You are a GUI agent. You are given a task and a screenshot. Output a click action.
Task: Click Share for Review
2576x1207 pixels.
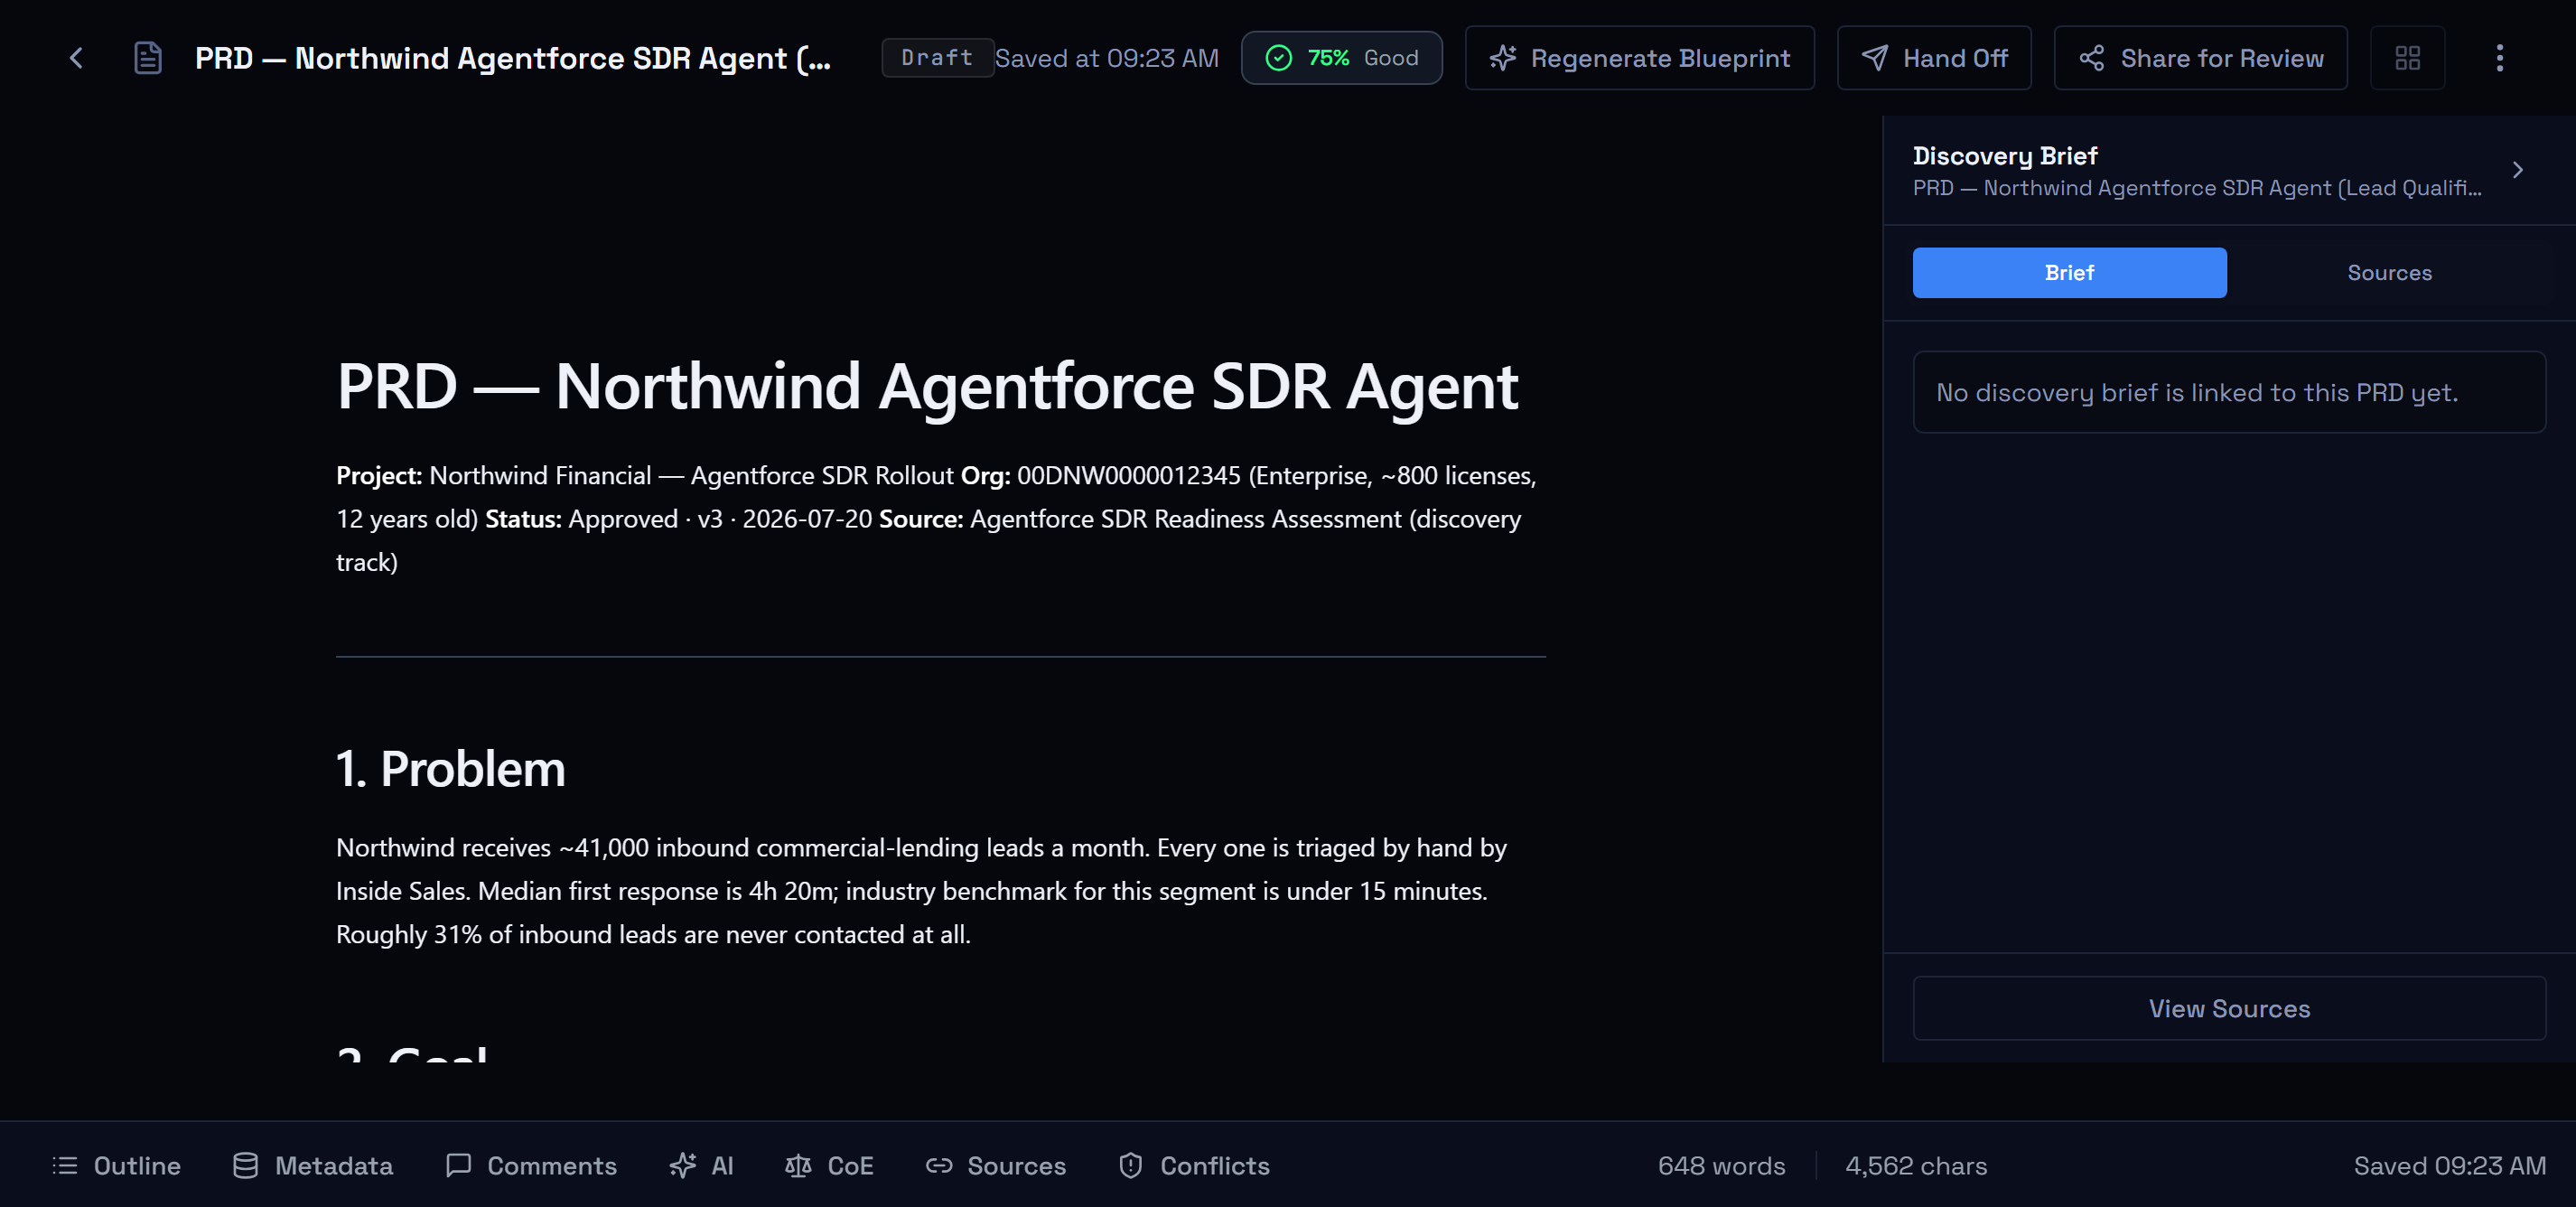pyautogui.click(x=2200, y=58)
